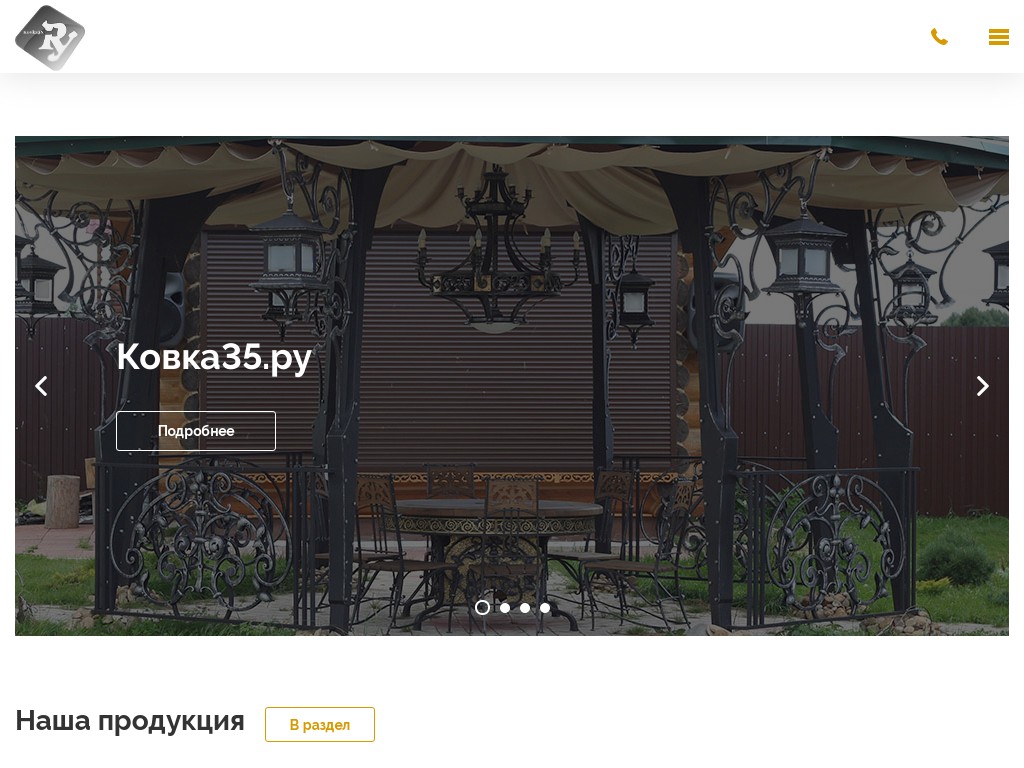Click the Наша продукция heading

[x=130, y=721]
